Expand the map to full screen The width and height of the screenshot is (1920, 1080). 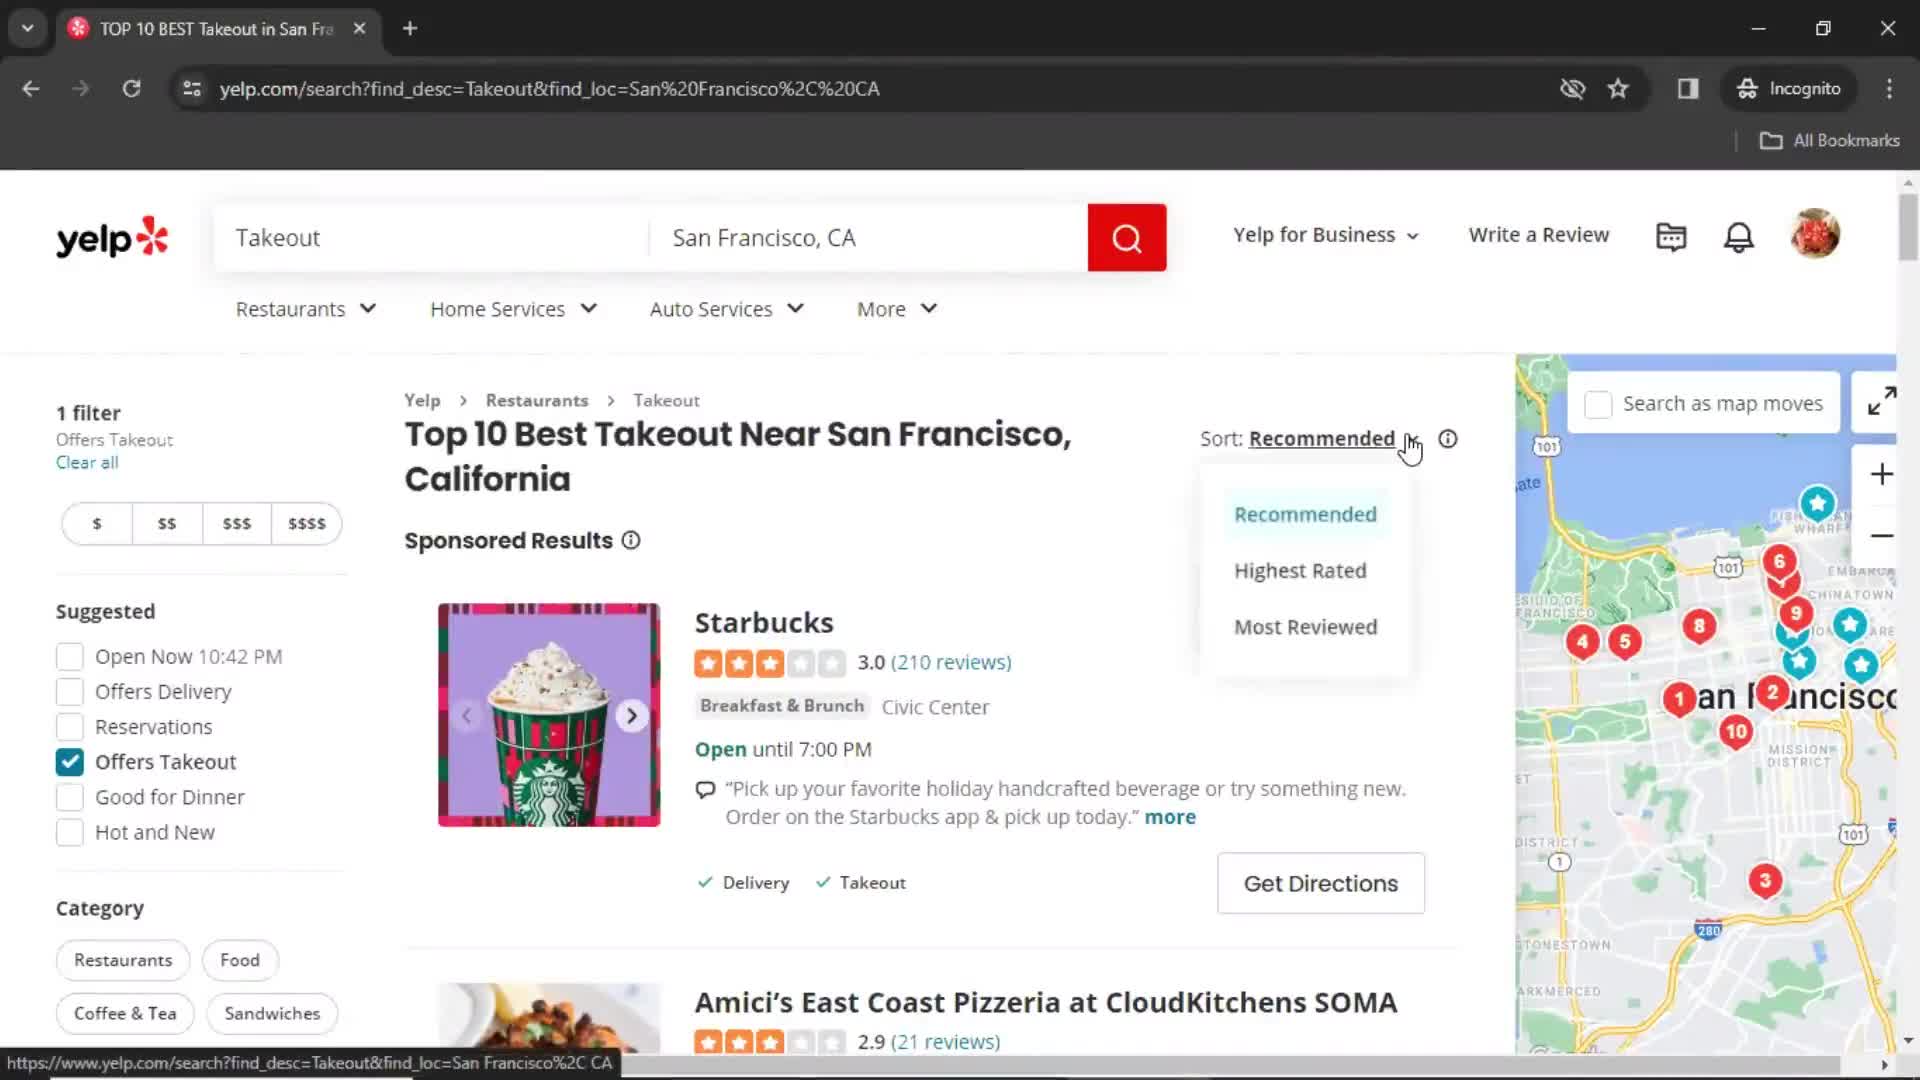(x=1881, y=402)
